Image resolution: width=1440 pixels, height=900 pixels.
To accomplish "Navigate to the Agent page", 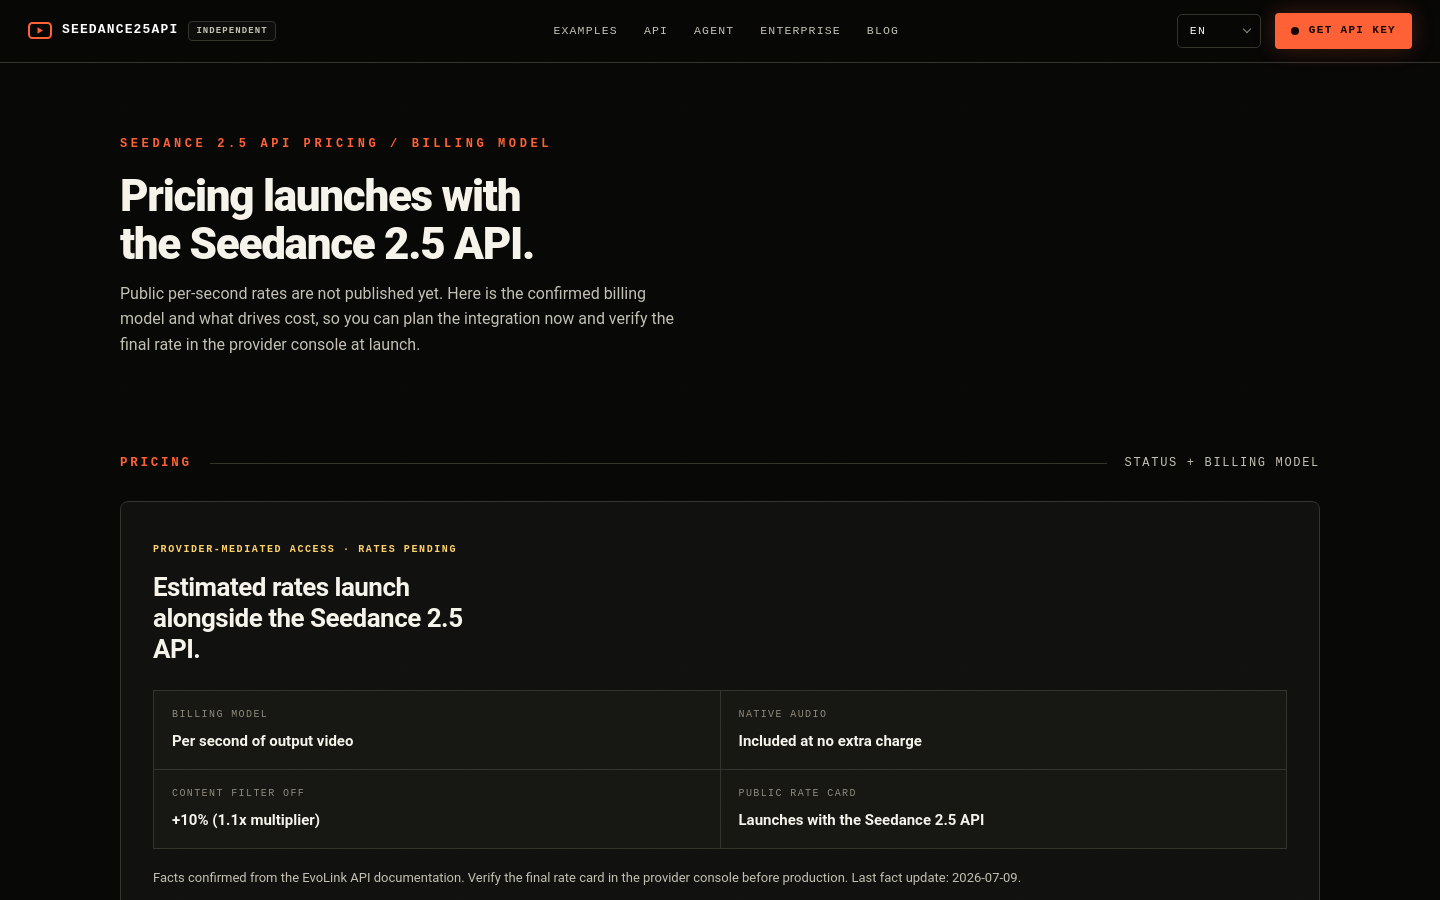I will (x=714, y=31).
